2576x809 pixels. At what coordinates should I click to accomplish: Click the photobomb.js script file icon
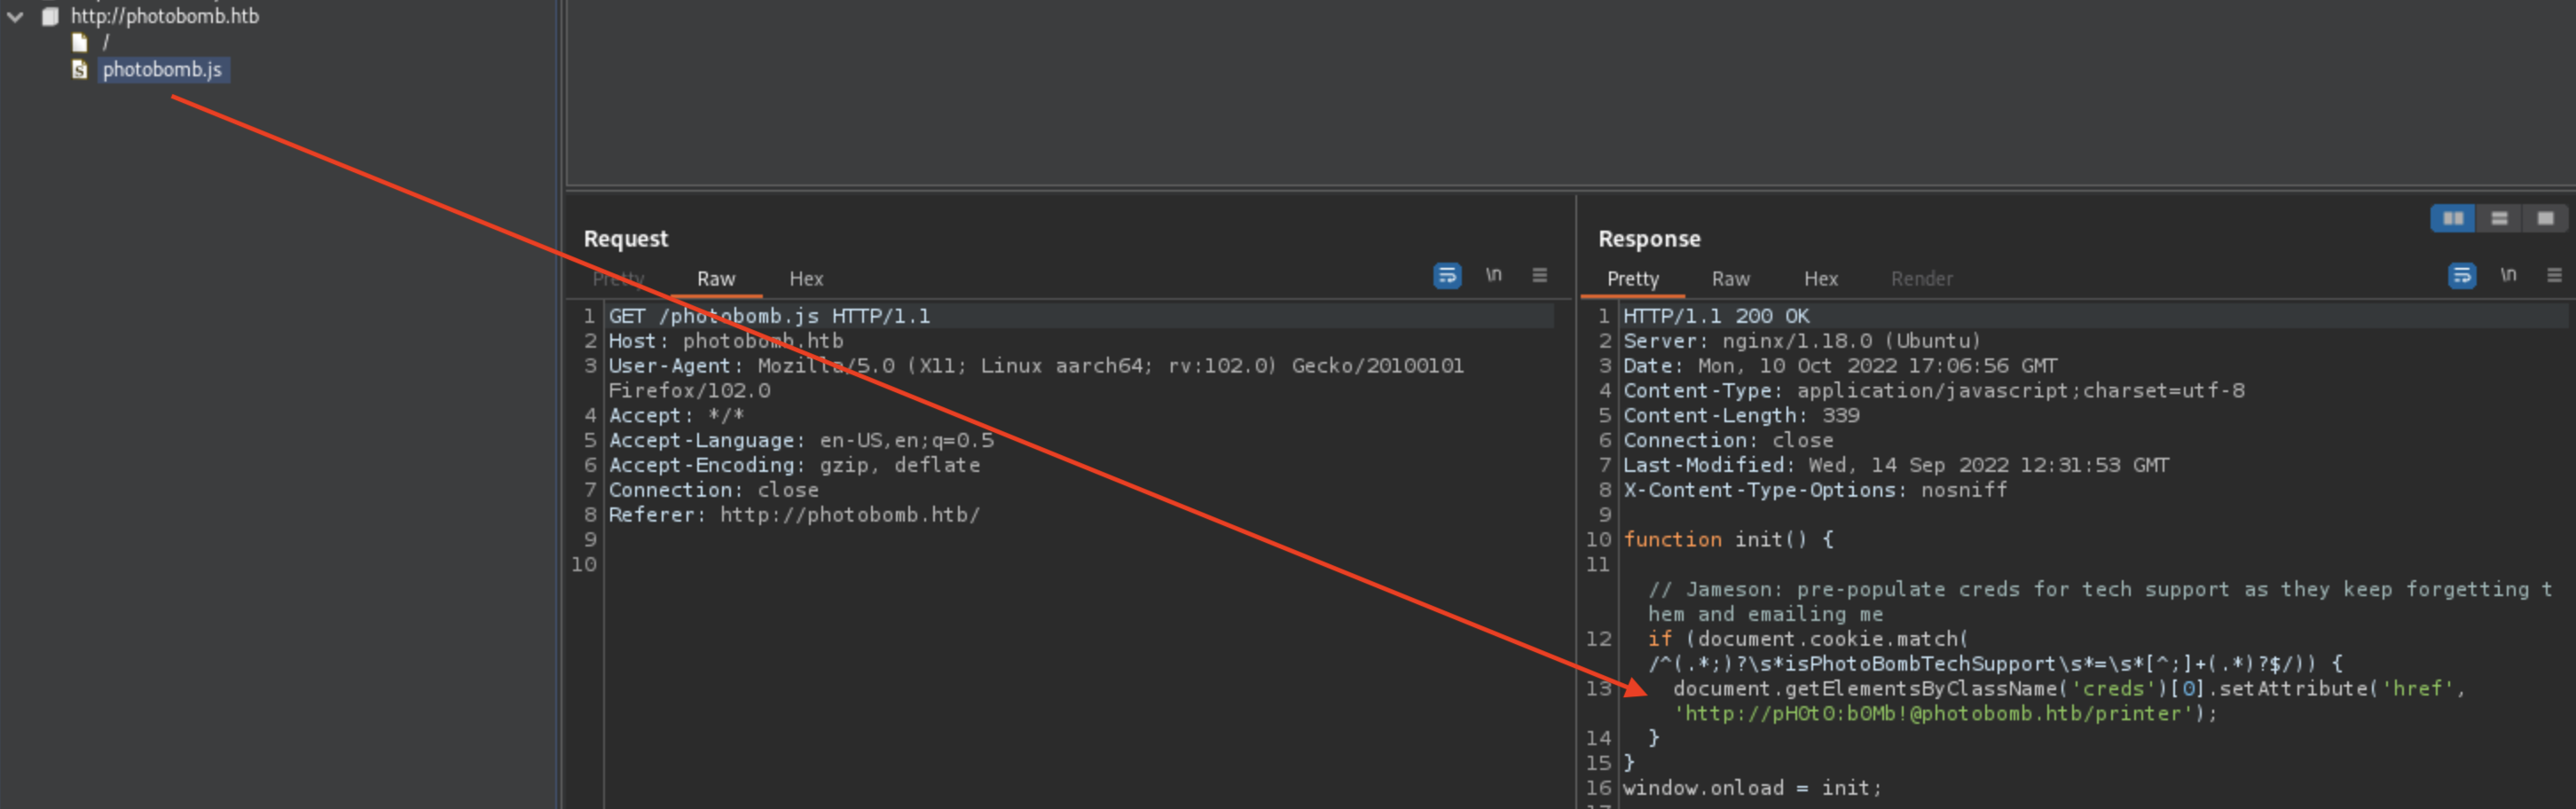pyautogui.click(x=80, y=70)
